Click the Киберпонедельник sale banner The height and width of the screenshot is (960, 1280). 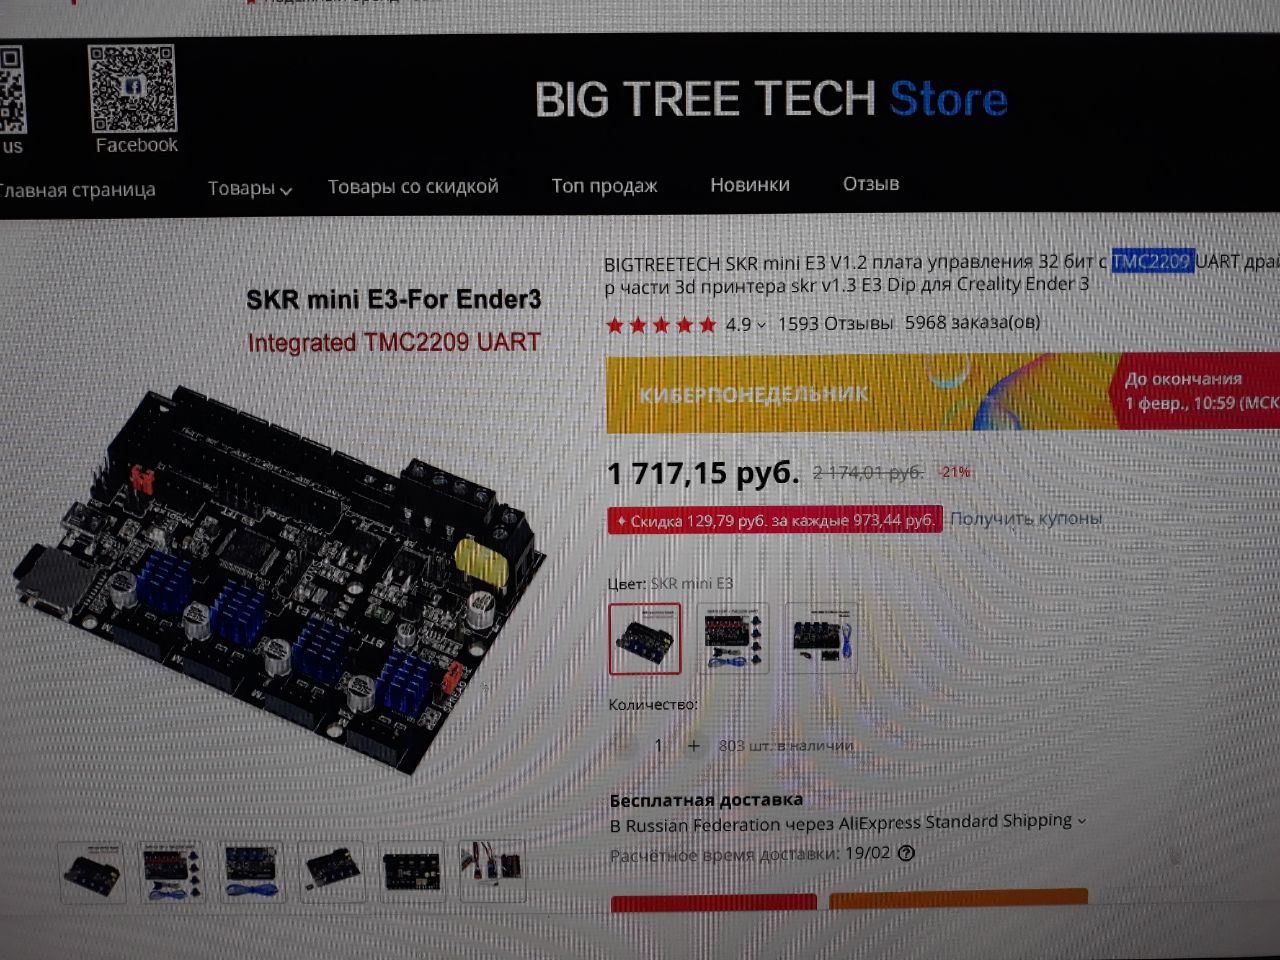862,393
